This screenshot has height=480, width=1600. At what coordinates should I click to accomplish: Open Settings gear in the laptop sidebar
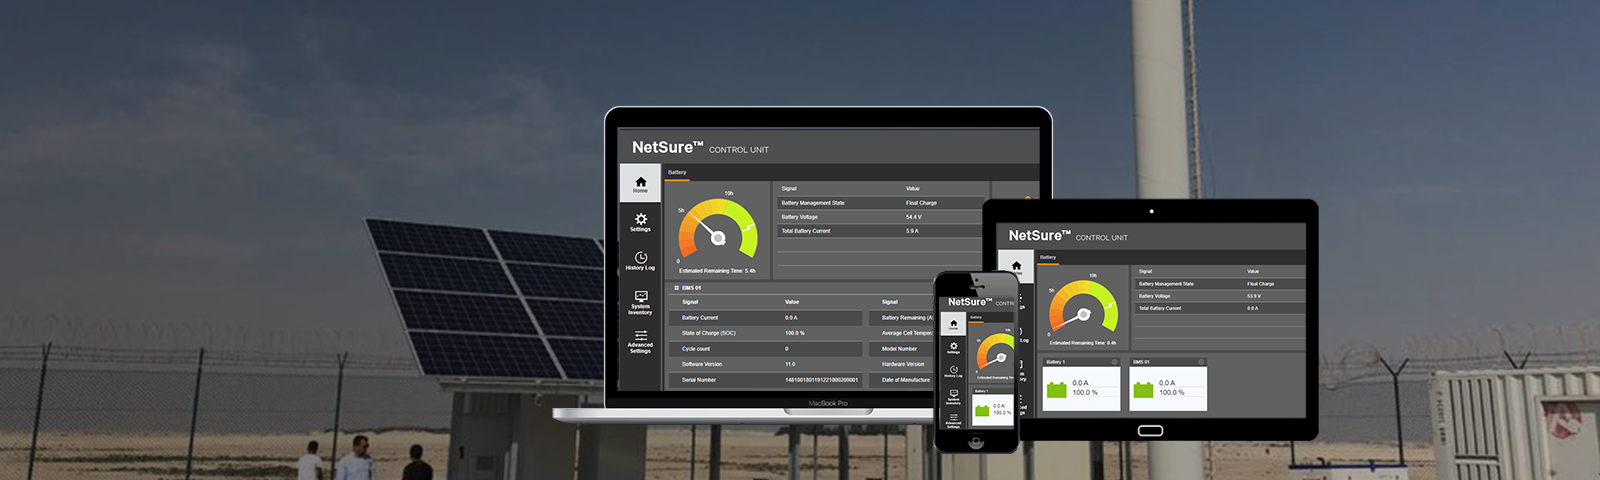[640, 221]
